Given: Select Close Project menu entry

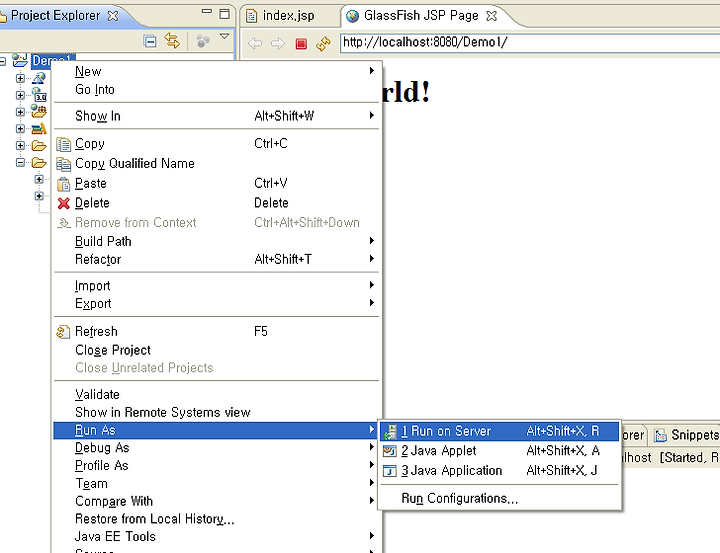Looking at the screenshot, I should (217, 350).
